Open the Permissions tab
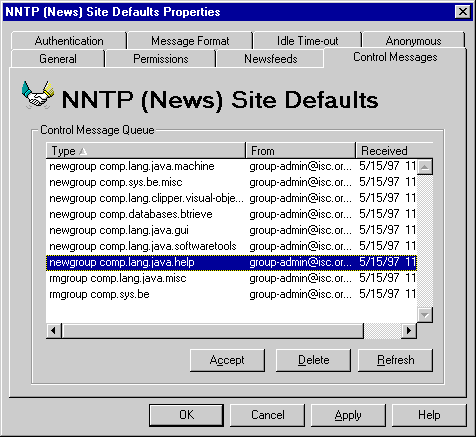The image size is (476, 437). coord(161,59)
